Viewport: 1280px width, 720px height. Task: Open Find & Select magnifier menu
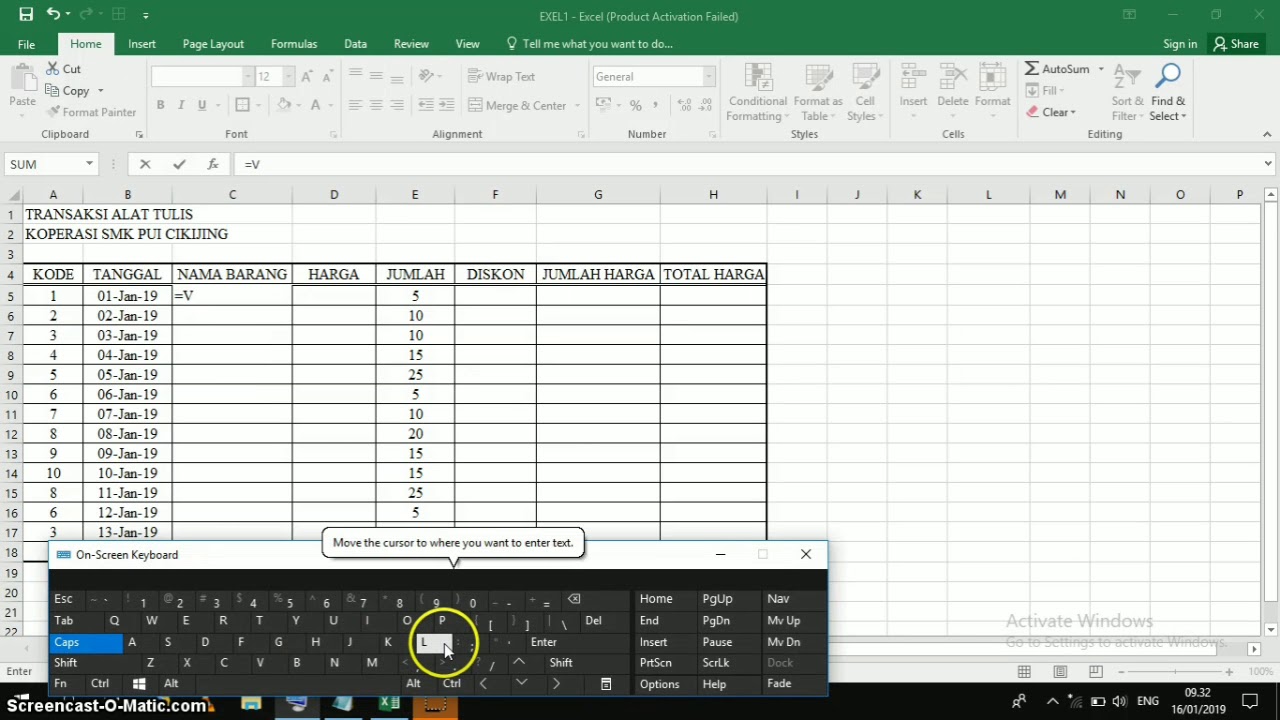click(1167, 92)
